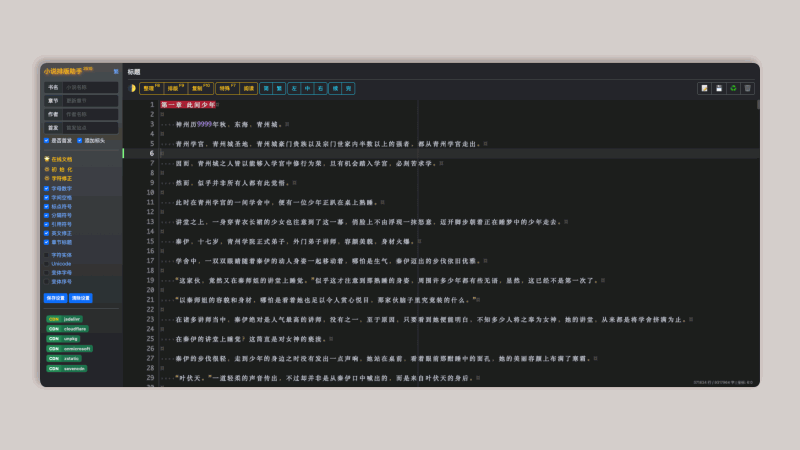Click the 复制 F10 toolbar button
This screenshot has height=450, width=800.
tap(201, 88)
